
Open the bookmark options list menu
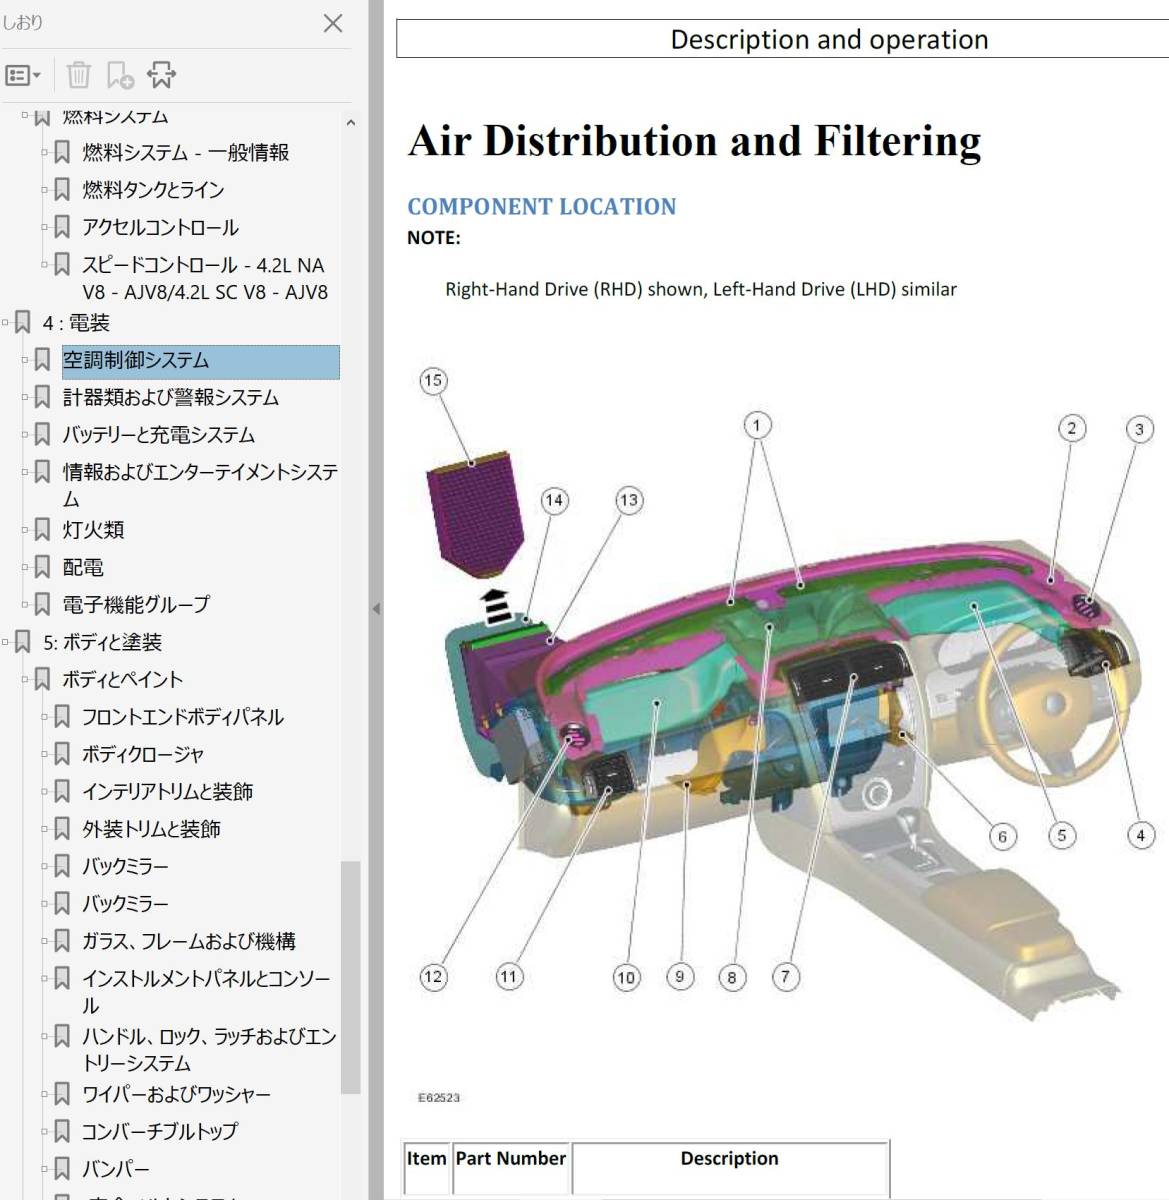[23, 75]
